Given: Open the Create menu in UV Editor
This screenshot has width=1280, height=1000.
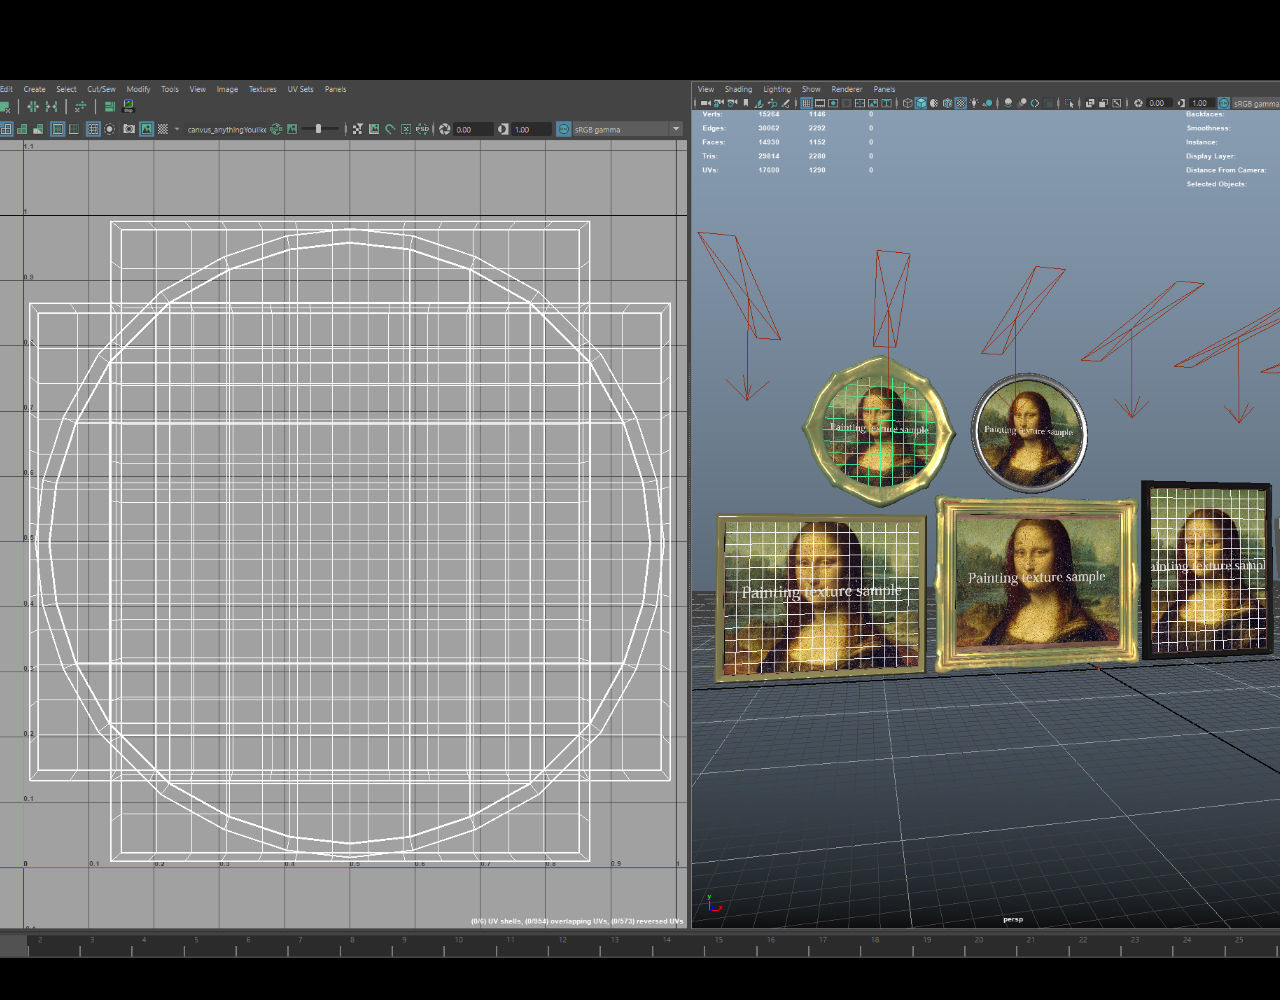Looking at the screenshot, I should 34,89.
